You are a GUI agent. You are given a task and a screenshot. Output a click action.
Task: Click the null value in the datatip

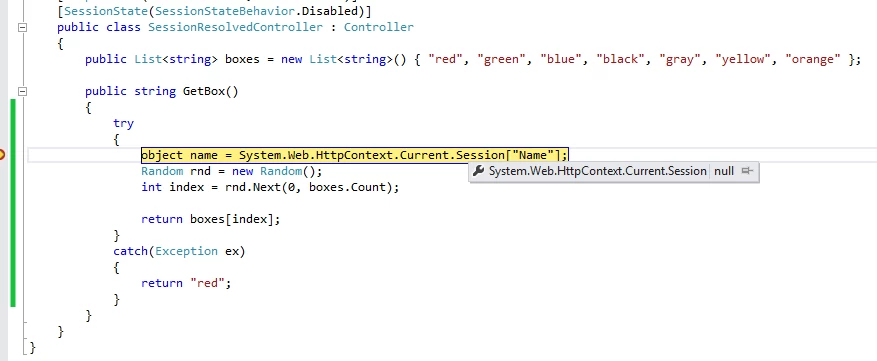[724, 171]
